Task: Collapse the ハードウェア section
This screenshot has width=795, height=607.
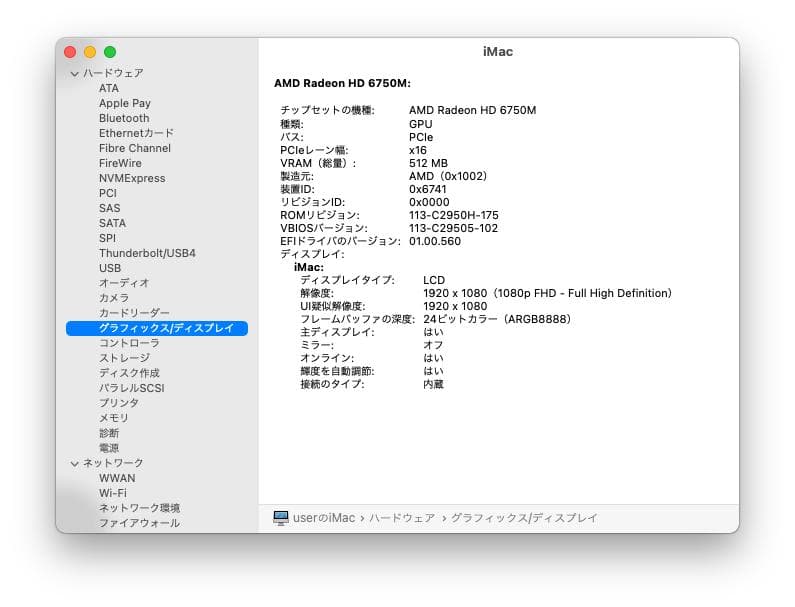Action: click(x=75, y=74)
